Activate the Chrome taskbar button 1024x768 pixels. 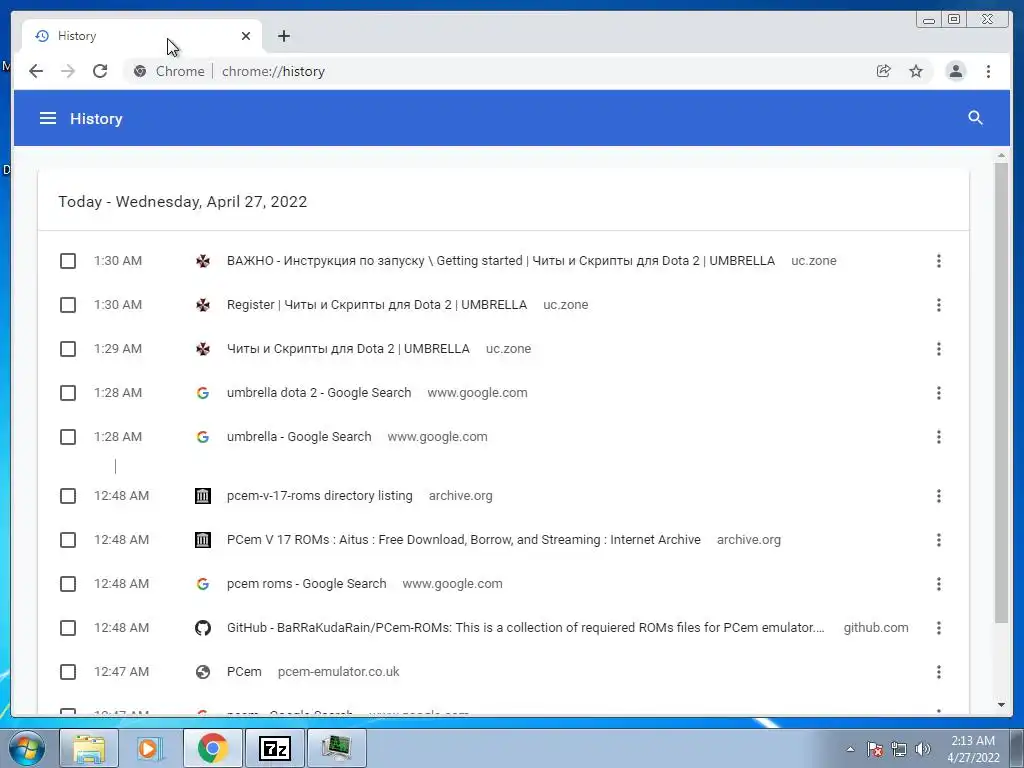(x=212, y=748)
